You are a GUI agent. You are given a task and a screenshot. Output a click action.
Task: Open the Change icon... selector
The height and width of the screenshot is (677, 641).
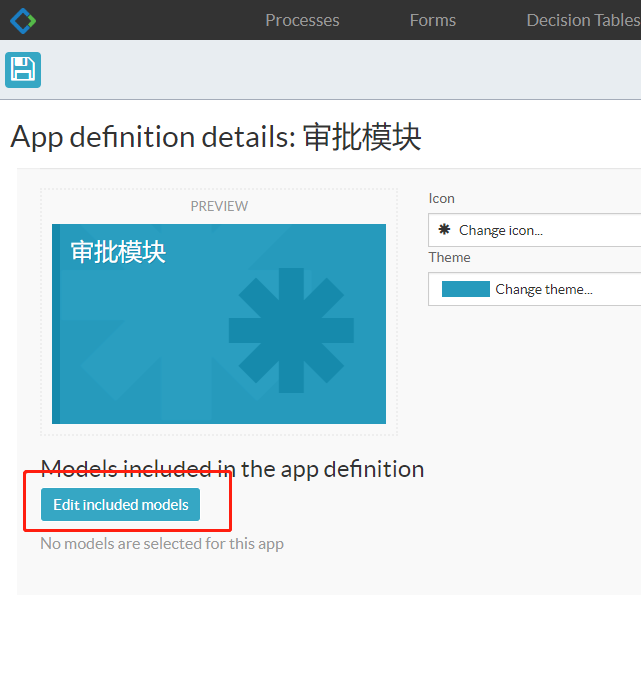coord(500,230)
